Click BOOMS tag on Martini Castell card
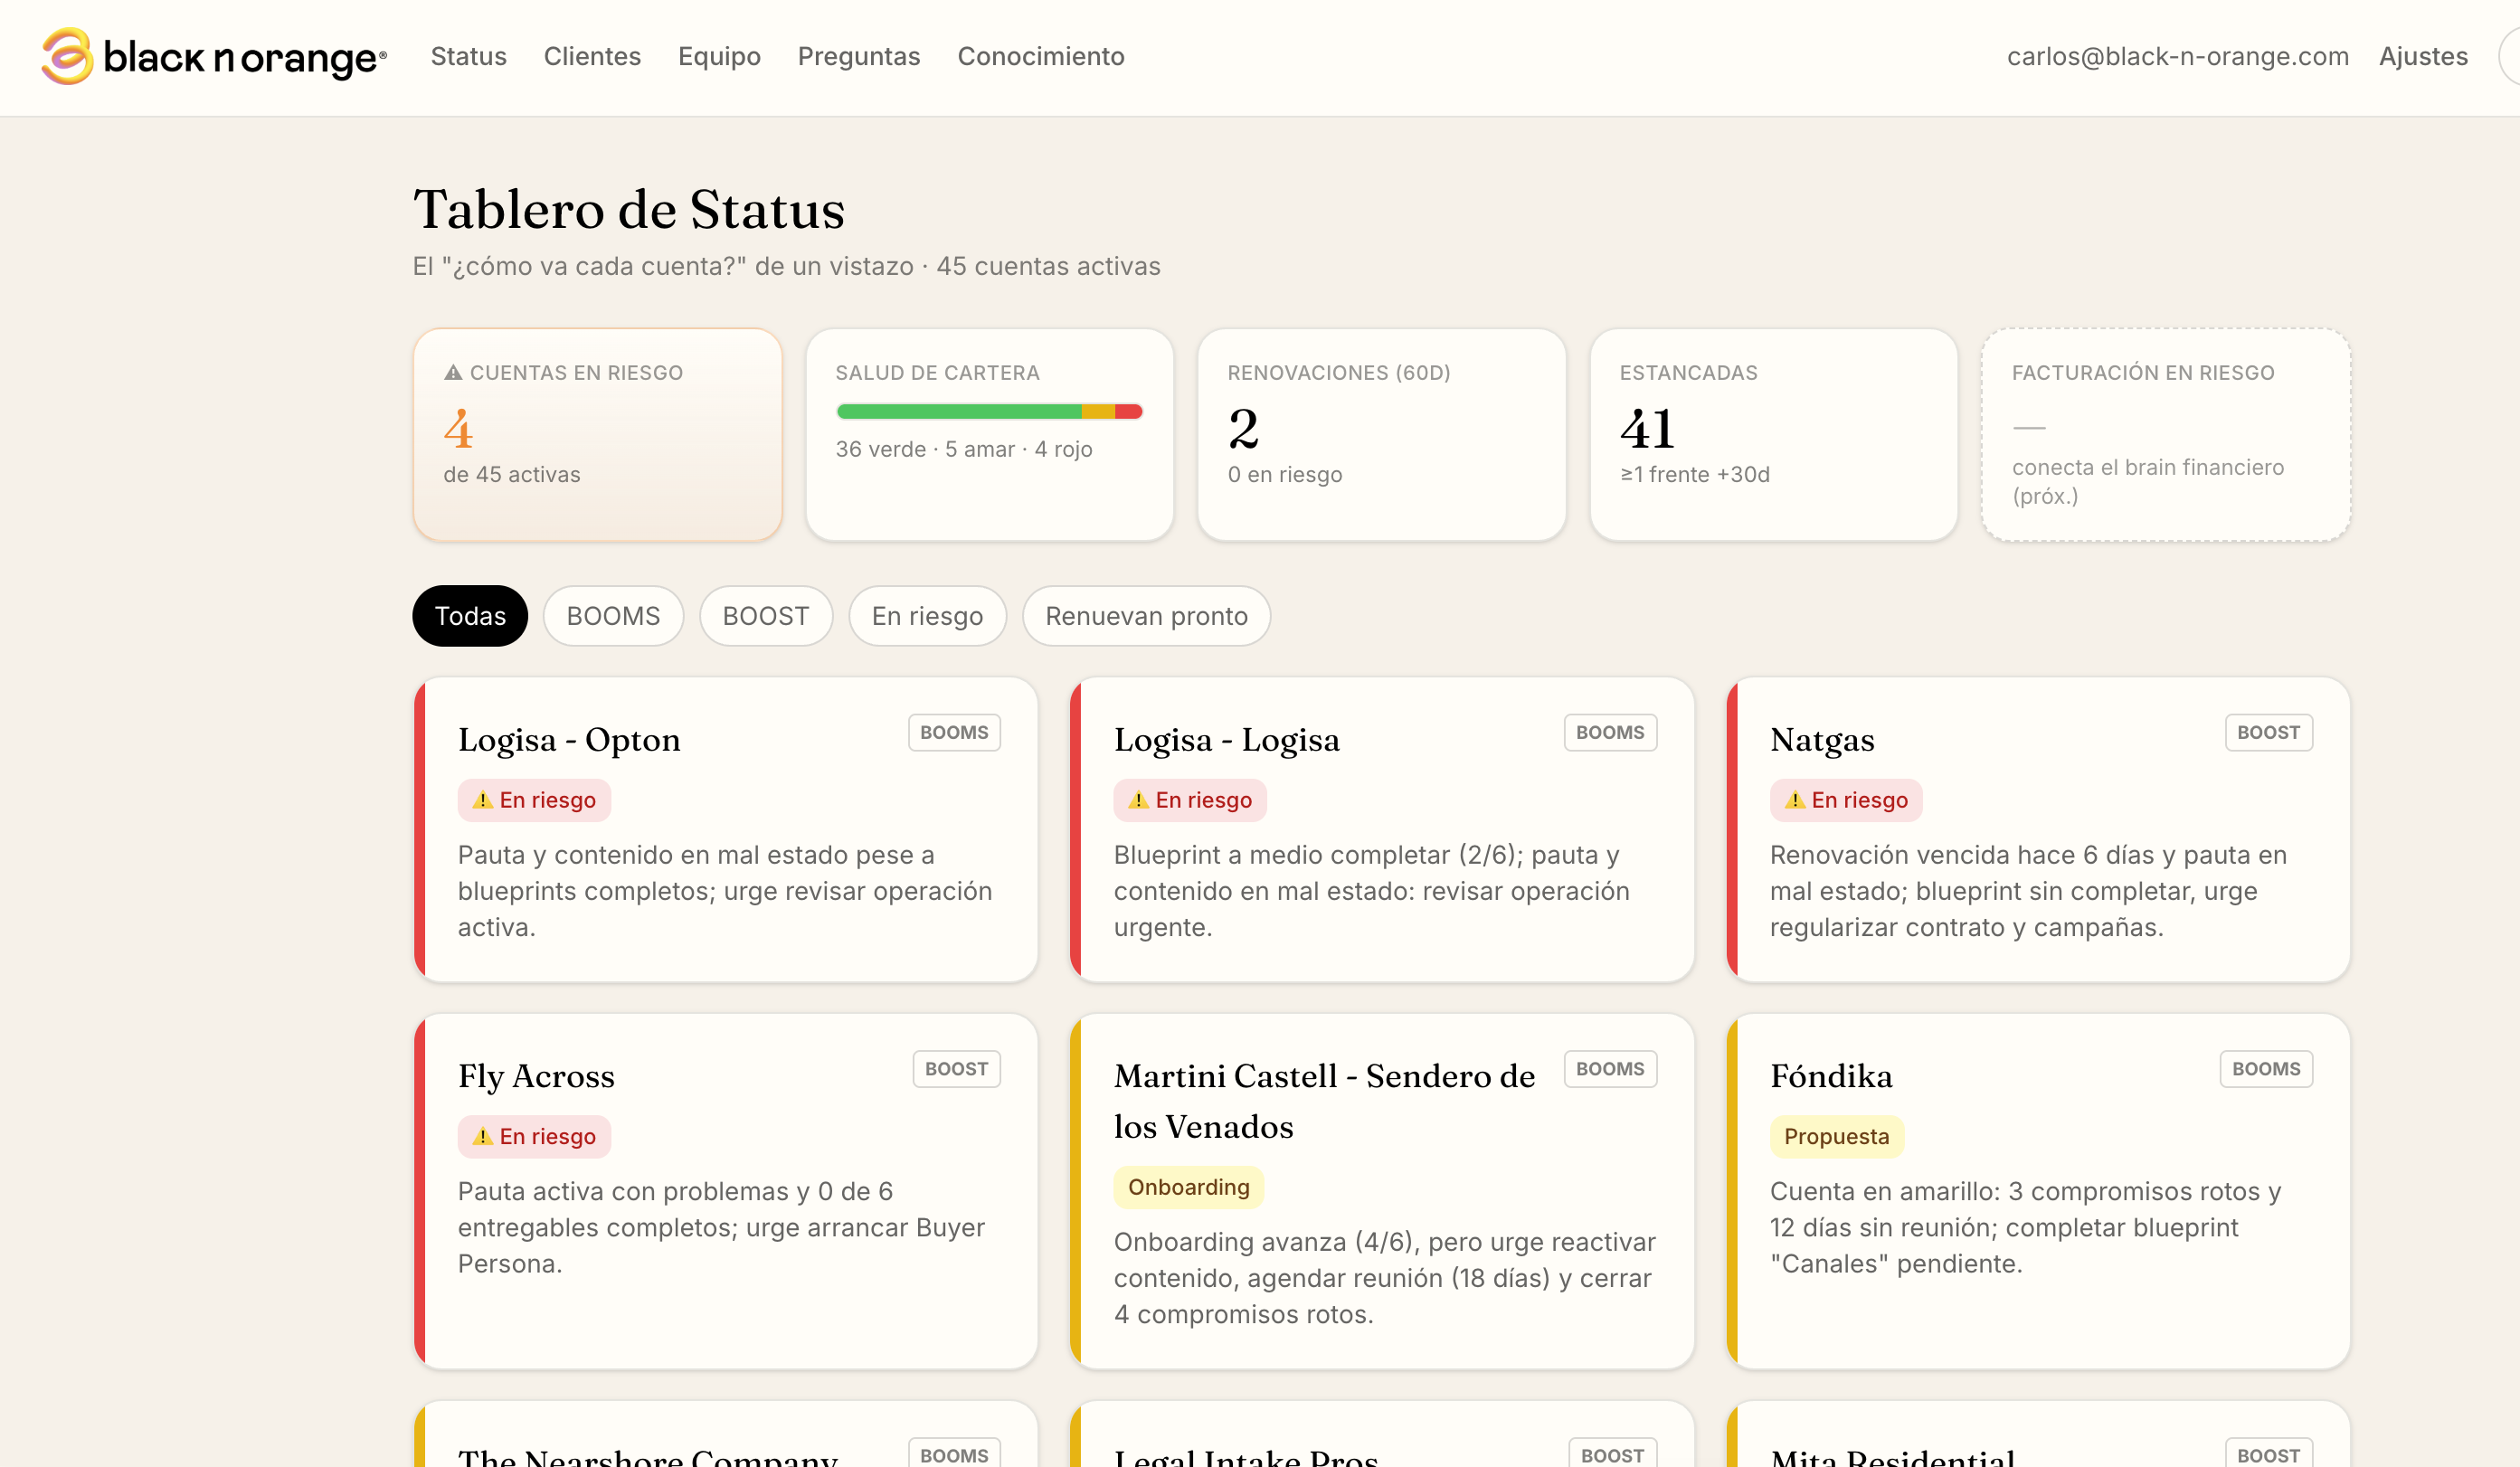This screenshot has width=2520, height=1467. click(x=1610, y=1068)
